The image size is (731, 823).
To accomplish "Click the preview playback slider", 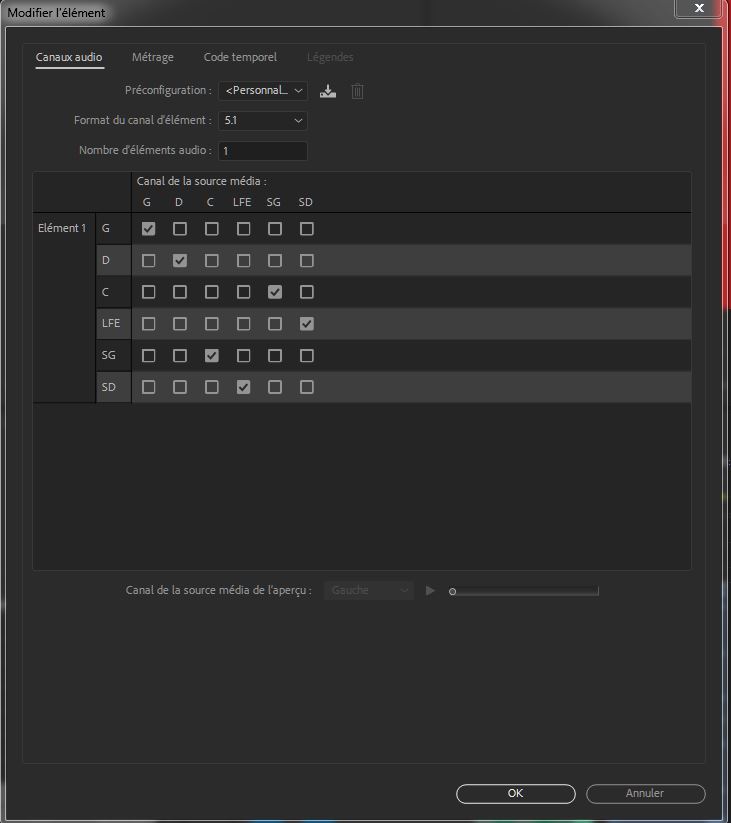I will [x=525, y=591].
